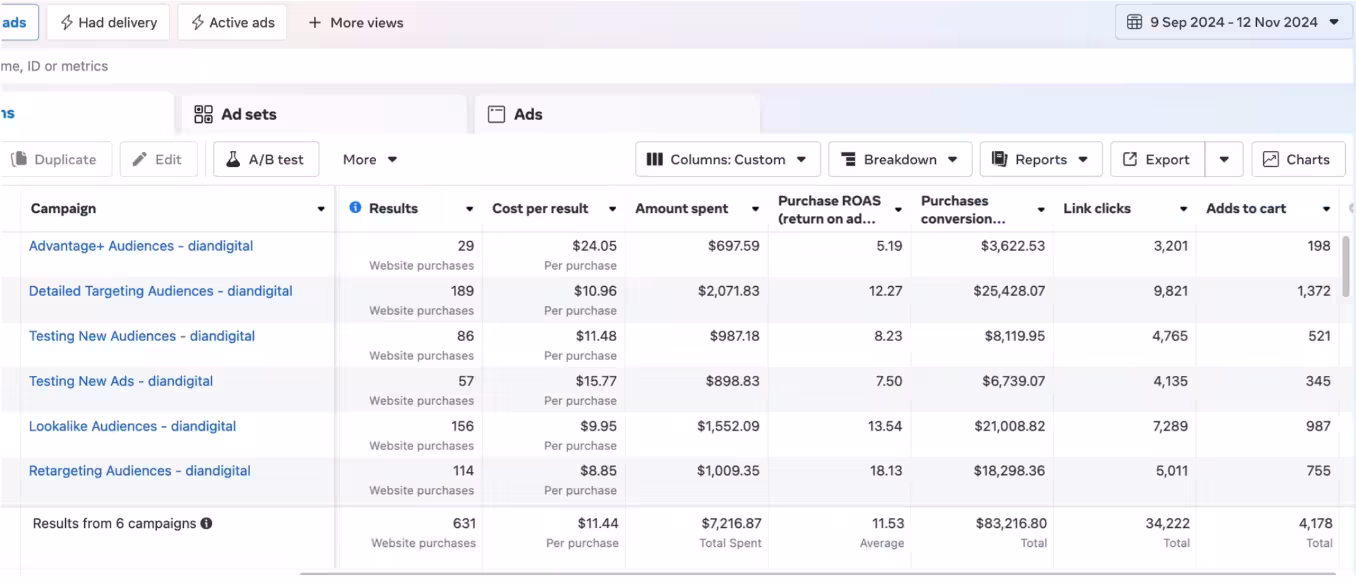This screenshot has height=582, width=1356.
Task: Click the lightning icon on Had delivery
Action: 66,22
